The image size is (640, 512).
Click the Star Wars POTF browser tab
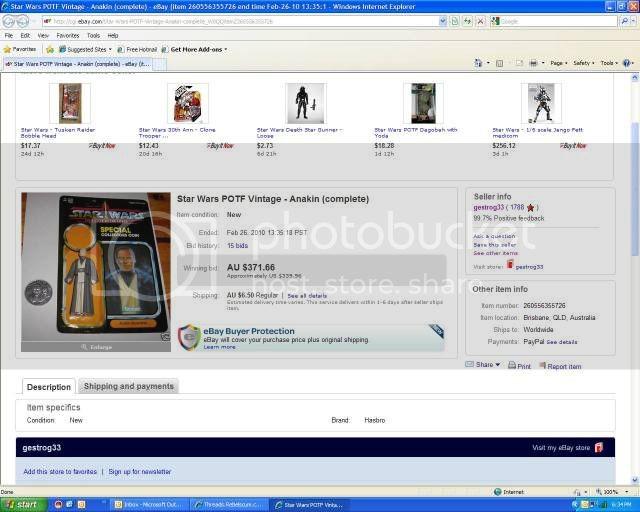[x=80, y=64]
